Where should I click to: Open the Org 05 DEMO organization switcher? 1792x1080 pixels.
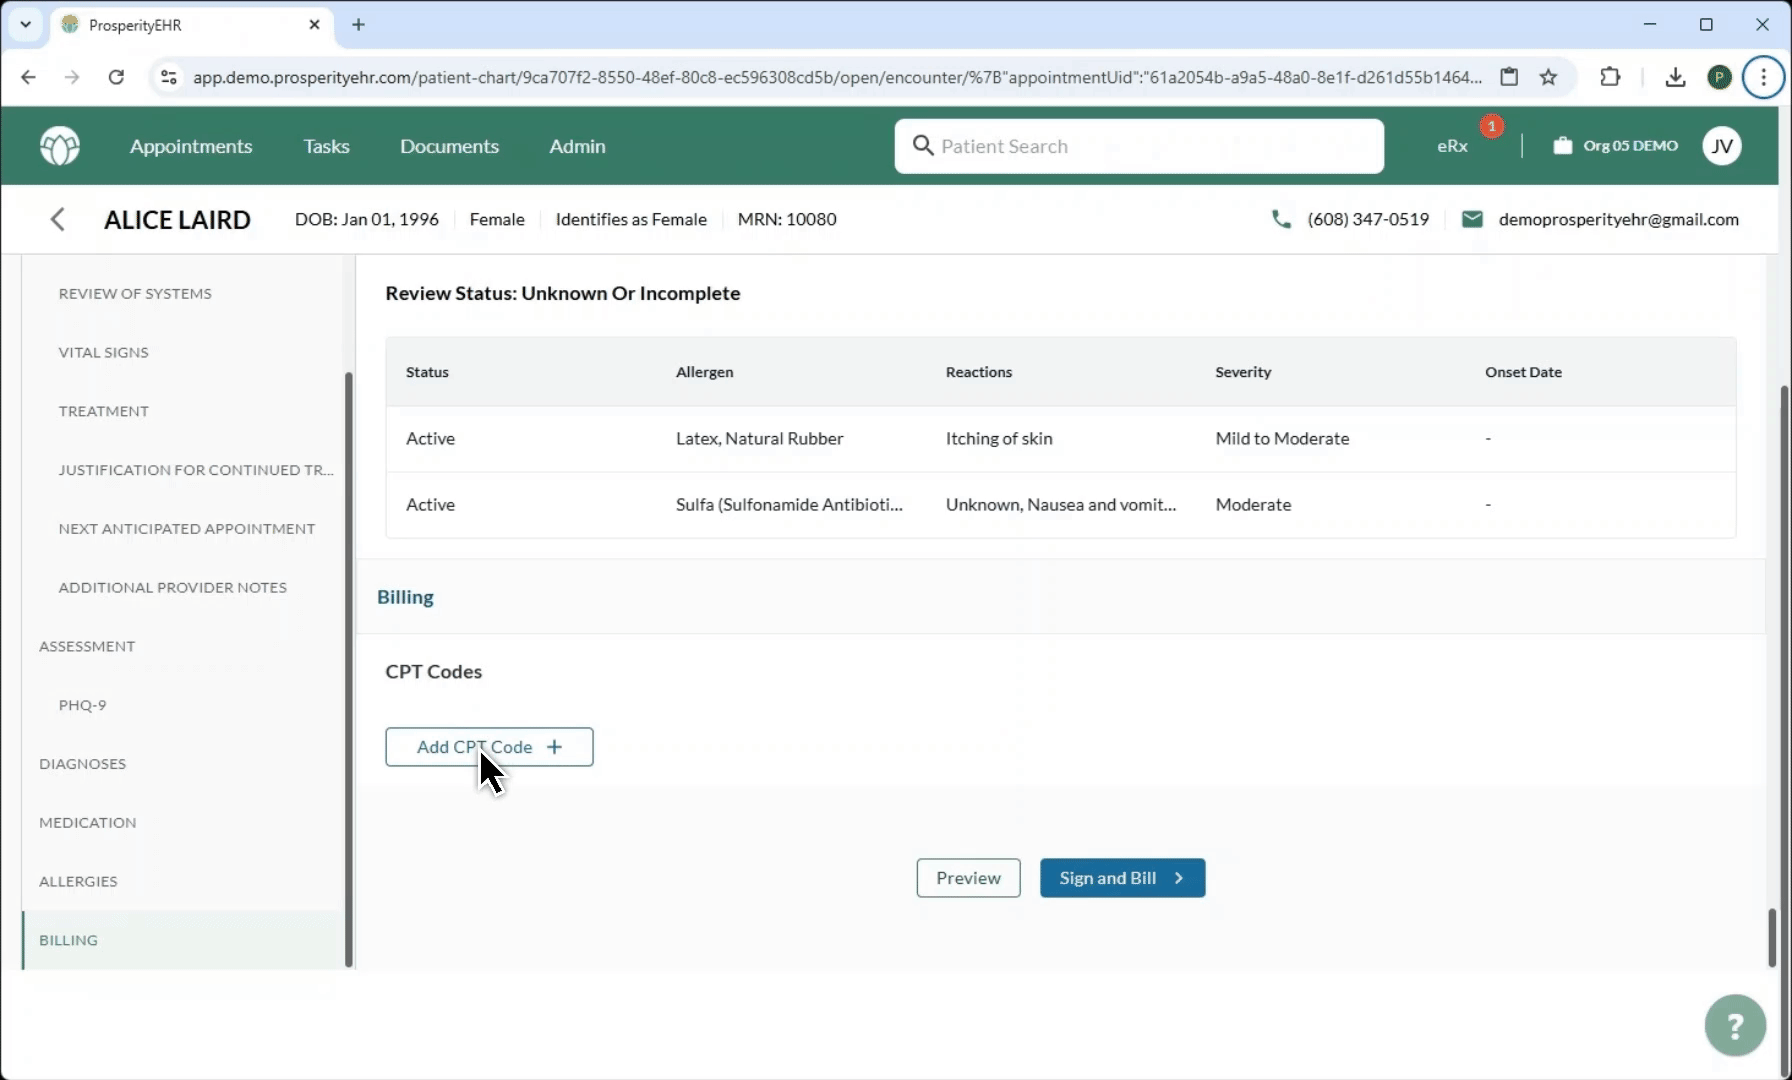click(x=1615, y=146)
